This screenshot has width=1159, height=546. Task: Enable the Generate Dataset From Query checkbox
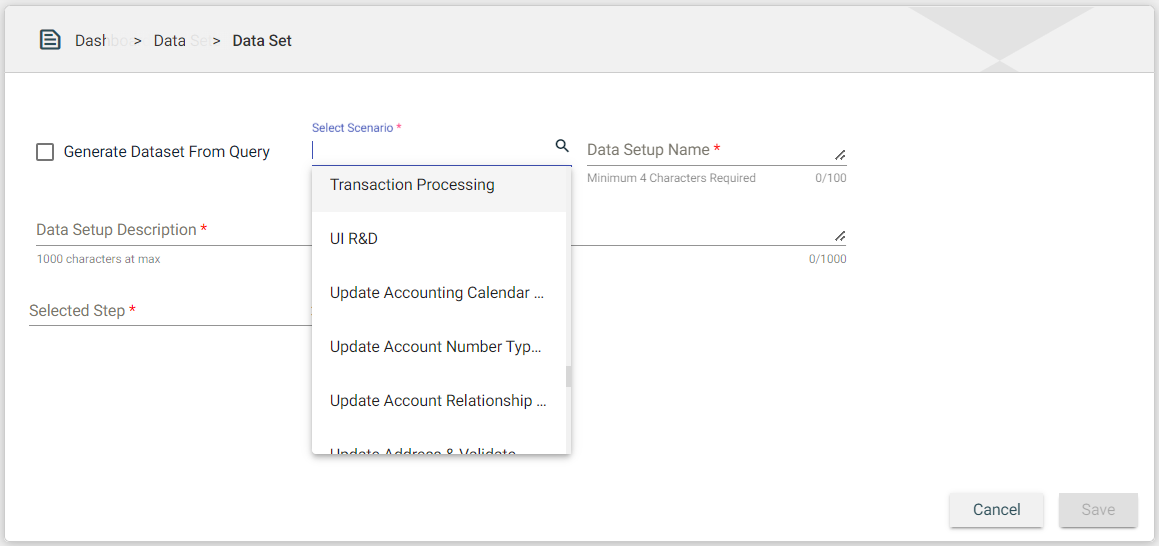coord(45,152)
